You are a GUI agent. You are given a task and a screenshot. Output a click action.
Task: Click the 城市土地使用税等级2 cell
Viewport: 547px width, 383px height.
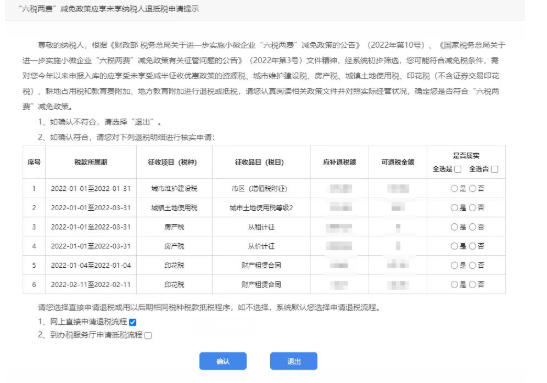[x=261, y=208]
